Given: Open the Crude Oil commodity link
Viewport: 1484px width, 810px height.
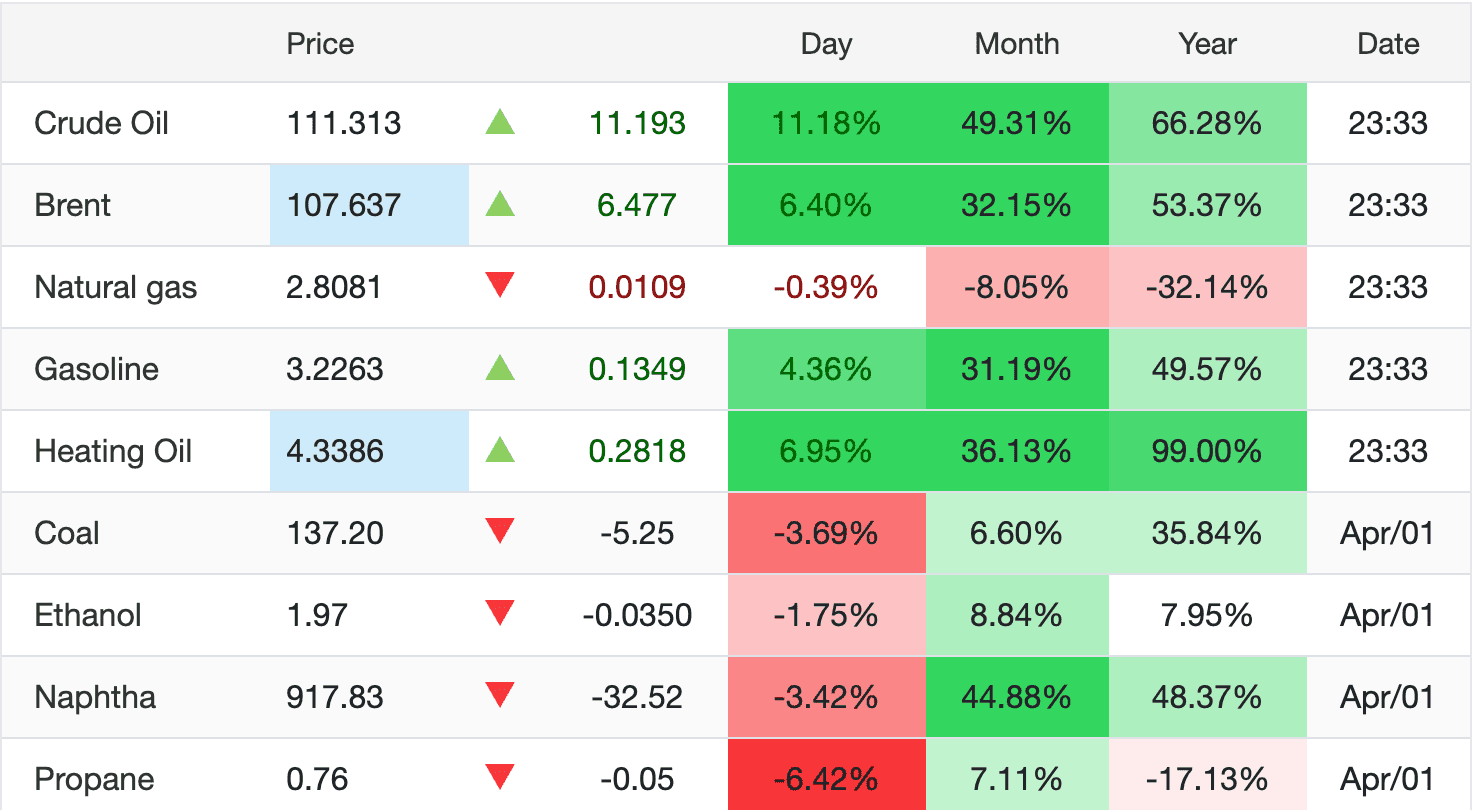Looking at the screenshot, I should [x=101, y=124].
